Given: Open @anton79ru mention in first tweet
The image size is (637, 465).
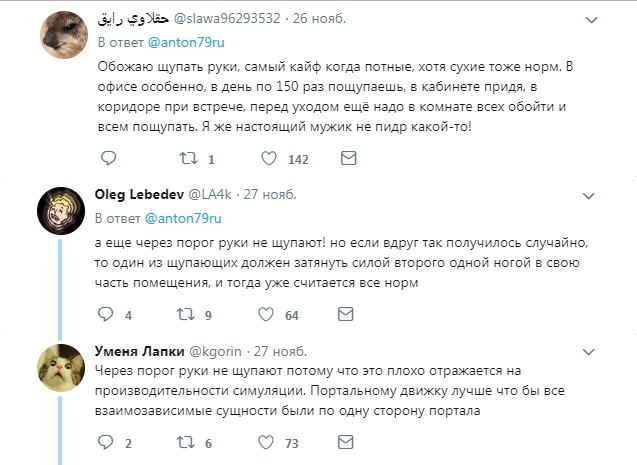Looking at the screenshot, I should (x=184, y=44).
